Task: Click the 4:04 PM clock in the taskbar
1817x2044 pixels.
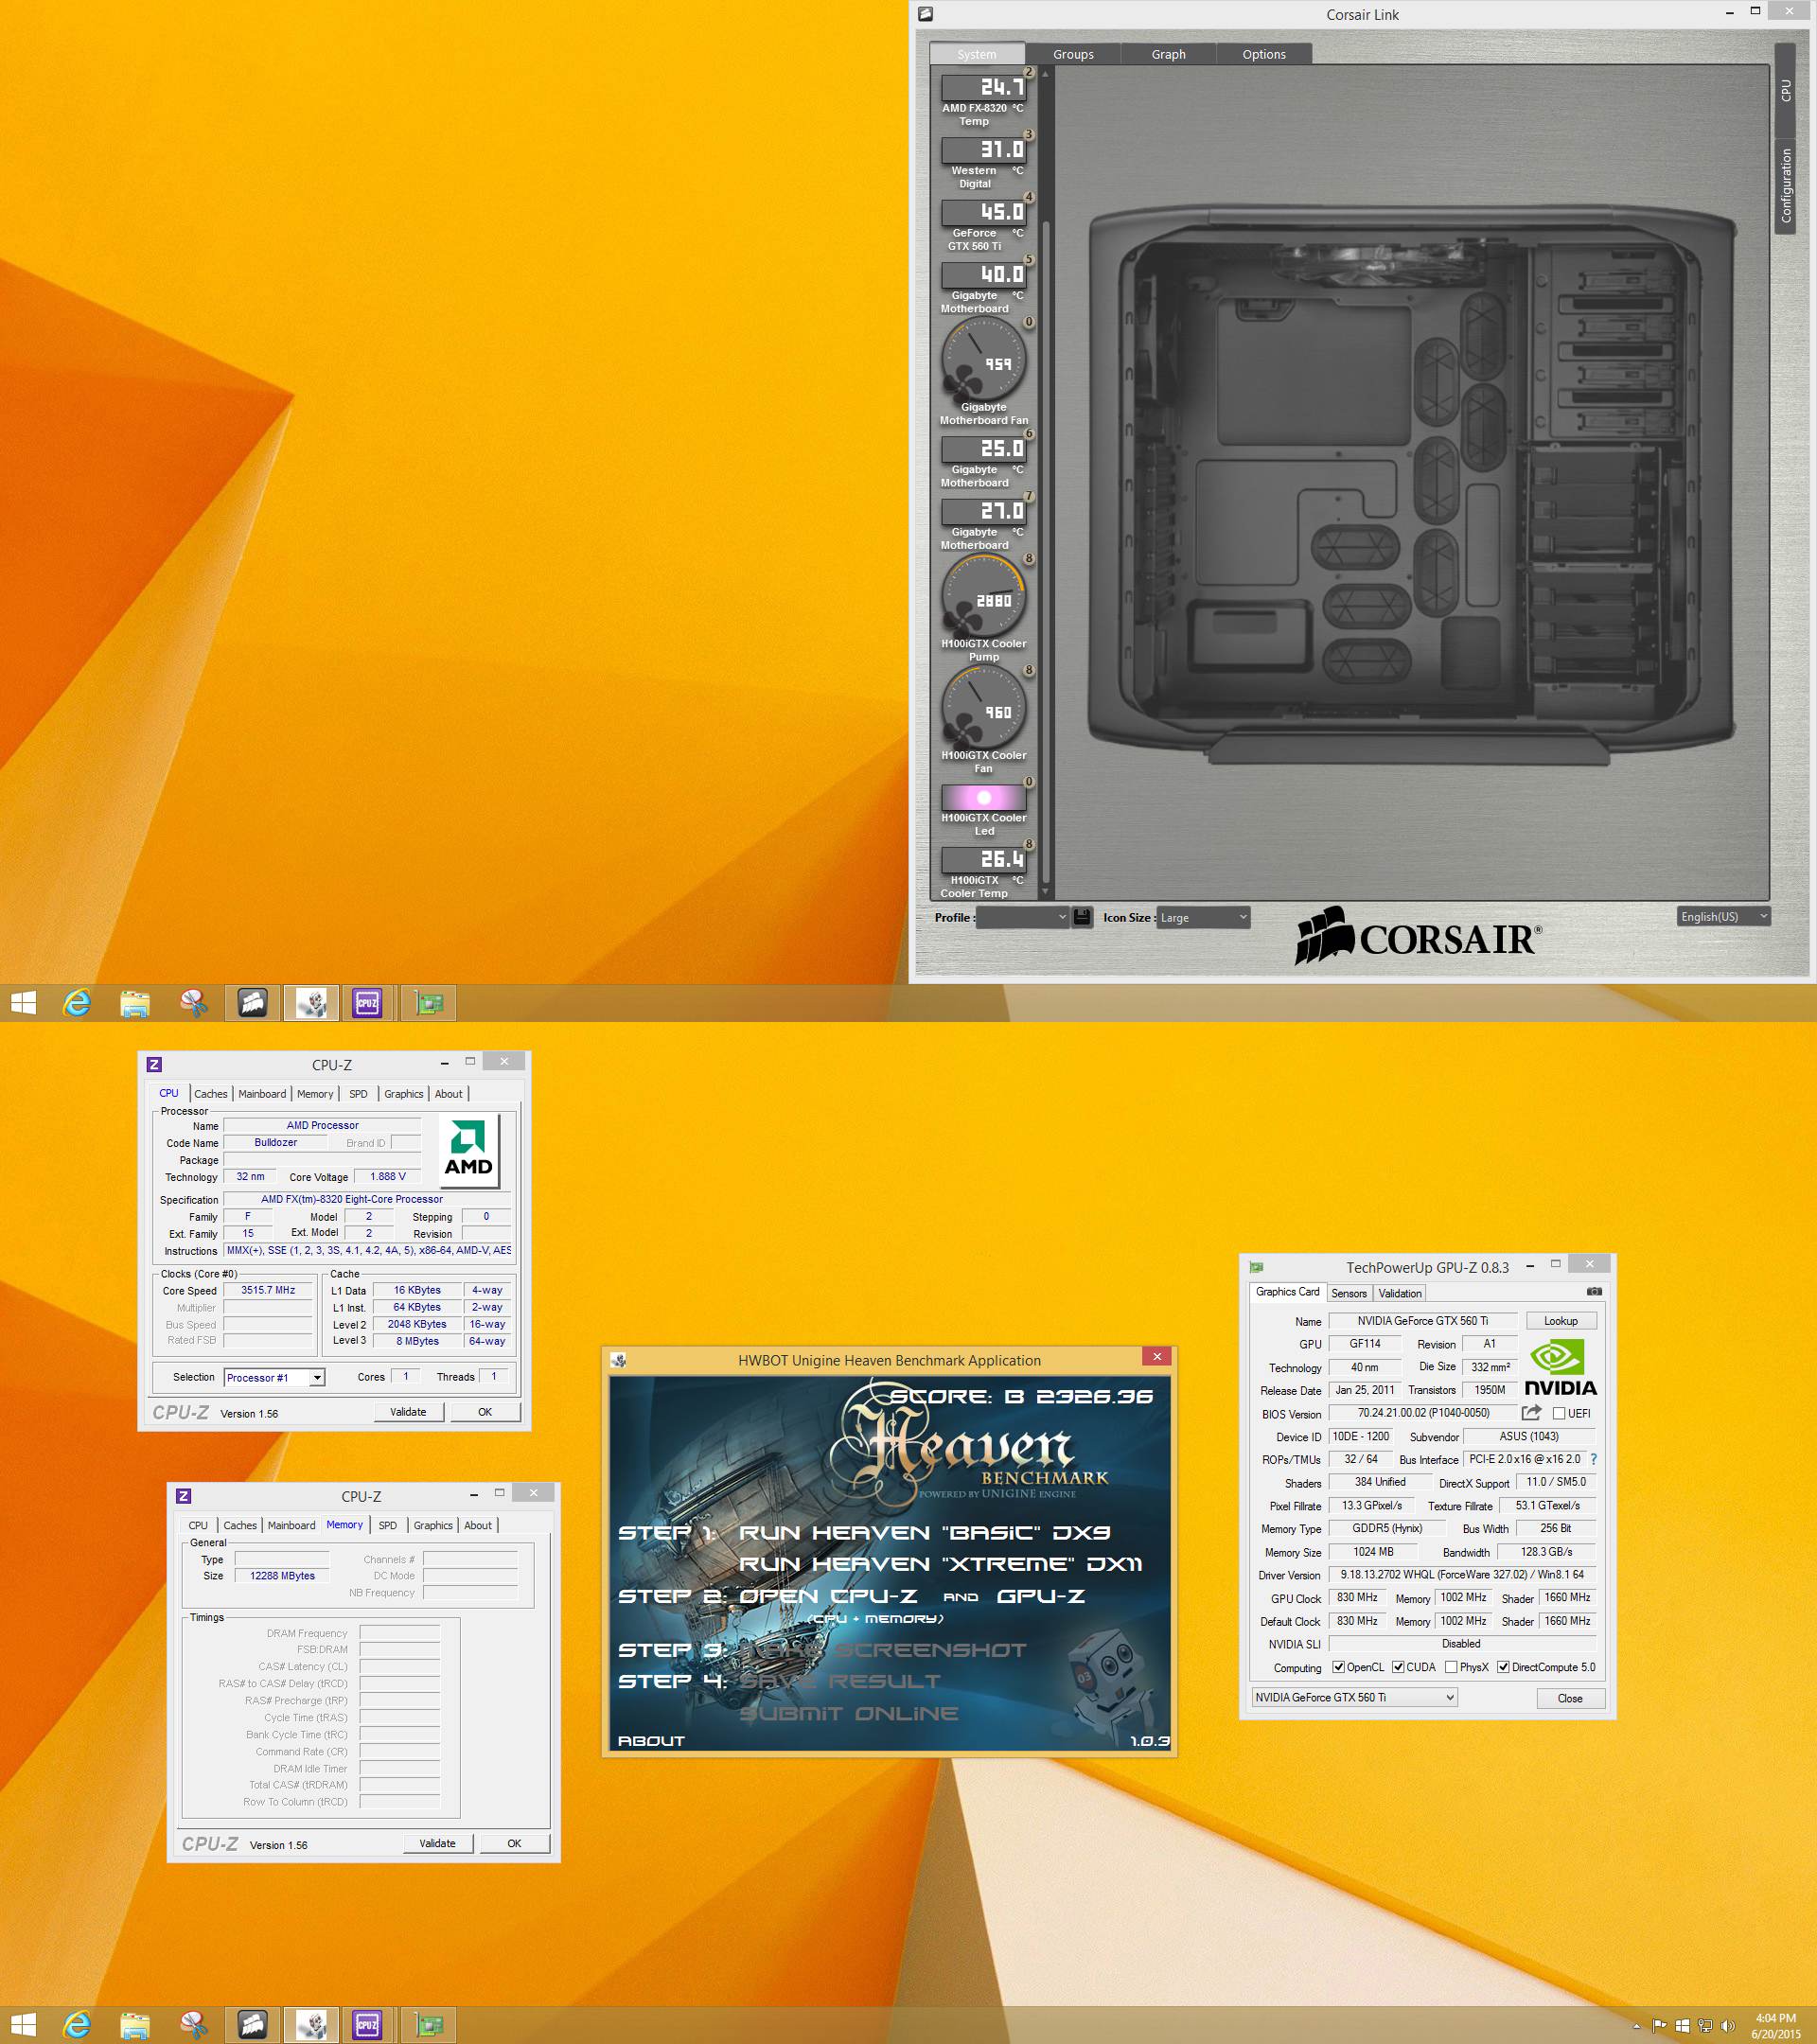Action: pos(1775,2018)
